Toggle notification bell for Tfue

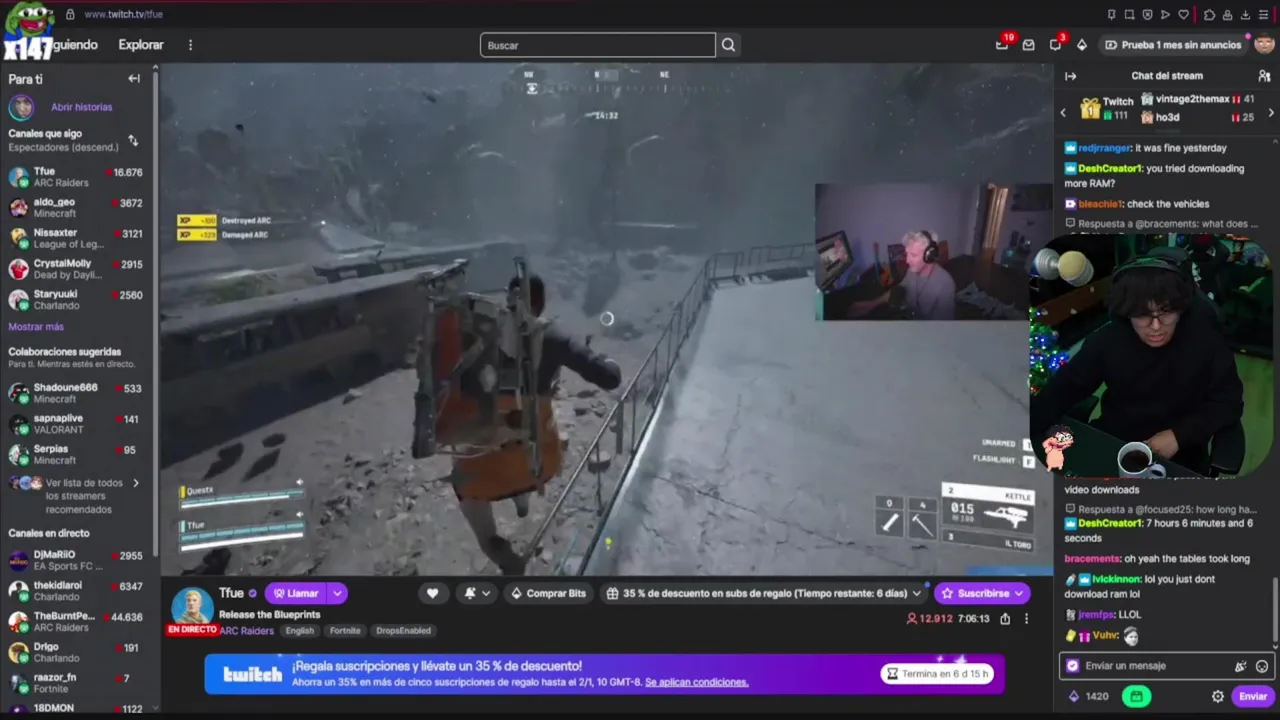[476, 593]
